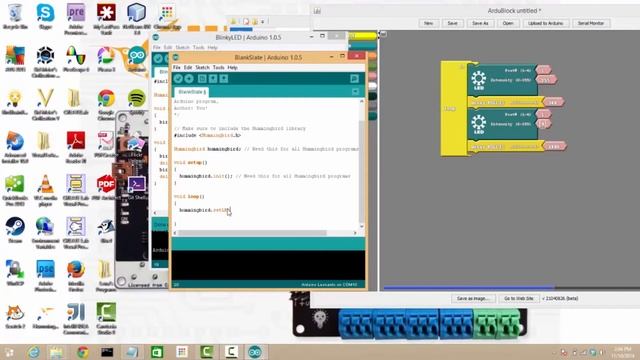
Task: Click the pink block-category drawer in ArduBlock palette
Action: click(372, 76)
